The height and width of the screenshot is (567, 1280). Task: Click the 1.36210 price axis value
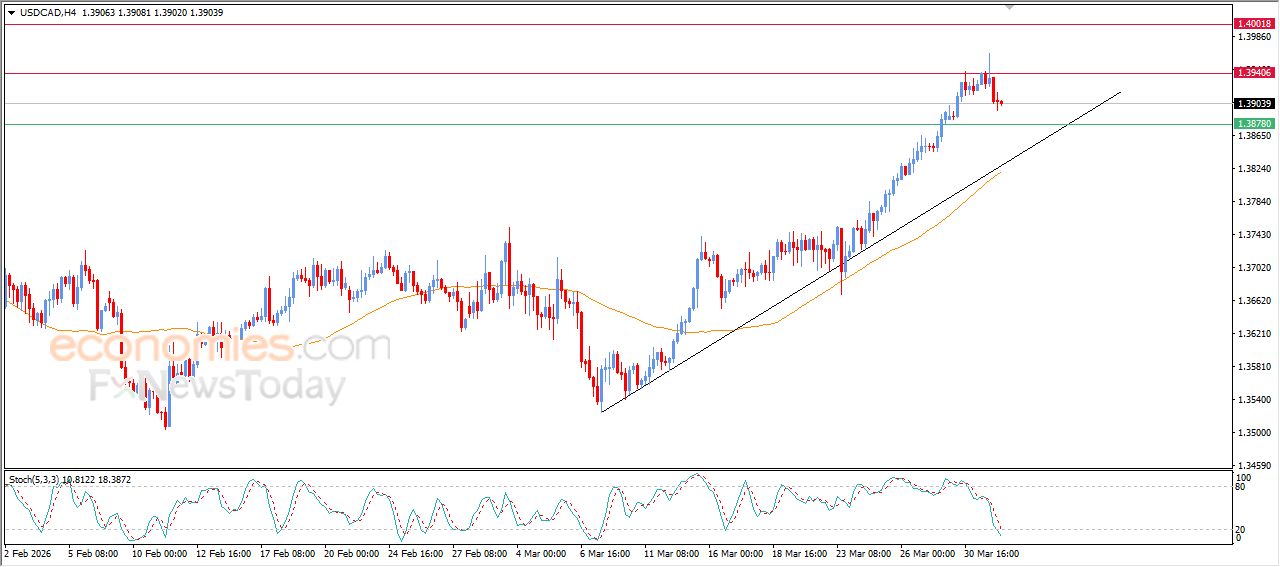tap(1253, 334)
